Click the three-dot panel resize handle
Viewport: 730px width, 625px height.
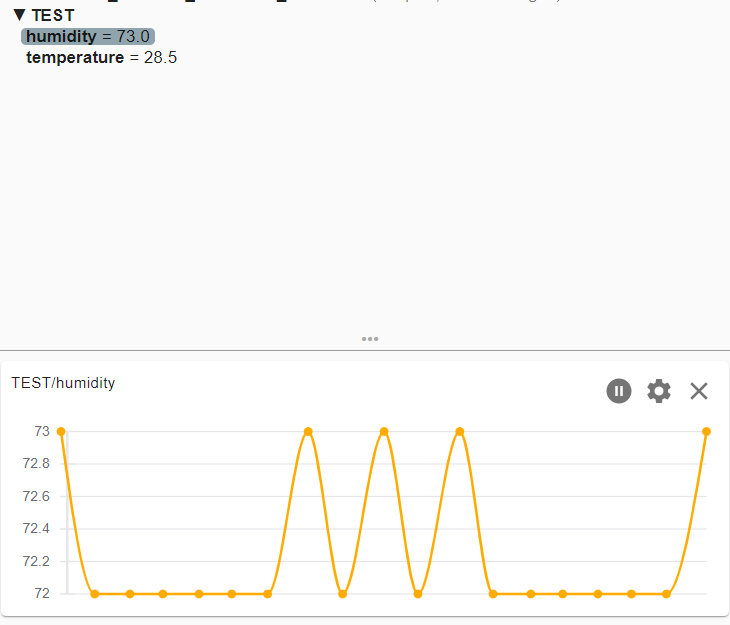click(370, 339)
